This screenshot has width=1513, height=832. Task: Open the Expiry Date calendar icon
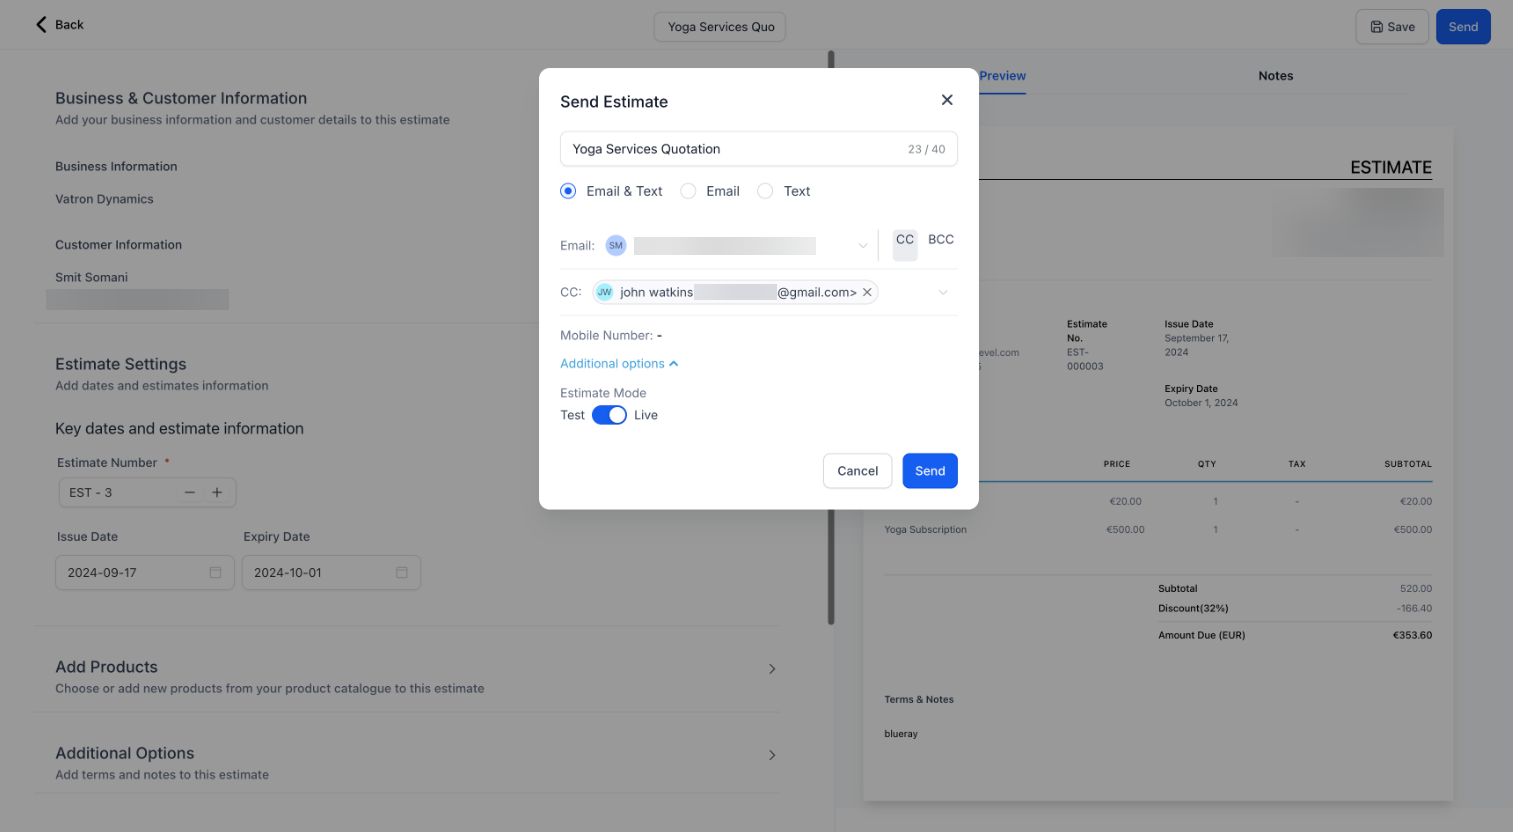pyautogui.click(x=401, y=573)
